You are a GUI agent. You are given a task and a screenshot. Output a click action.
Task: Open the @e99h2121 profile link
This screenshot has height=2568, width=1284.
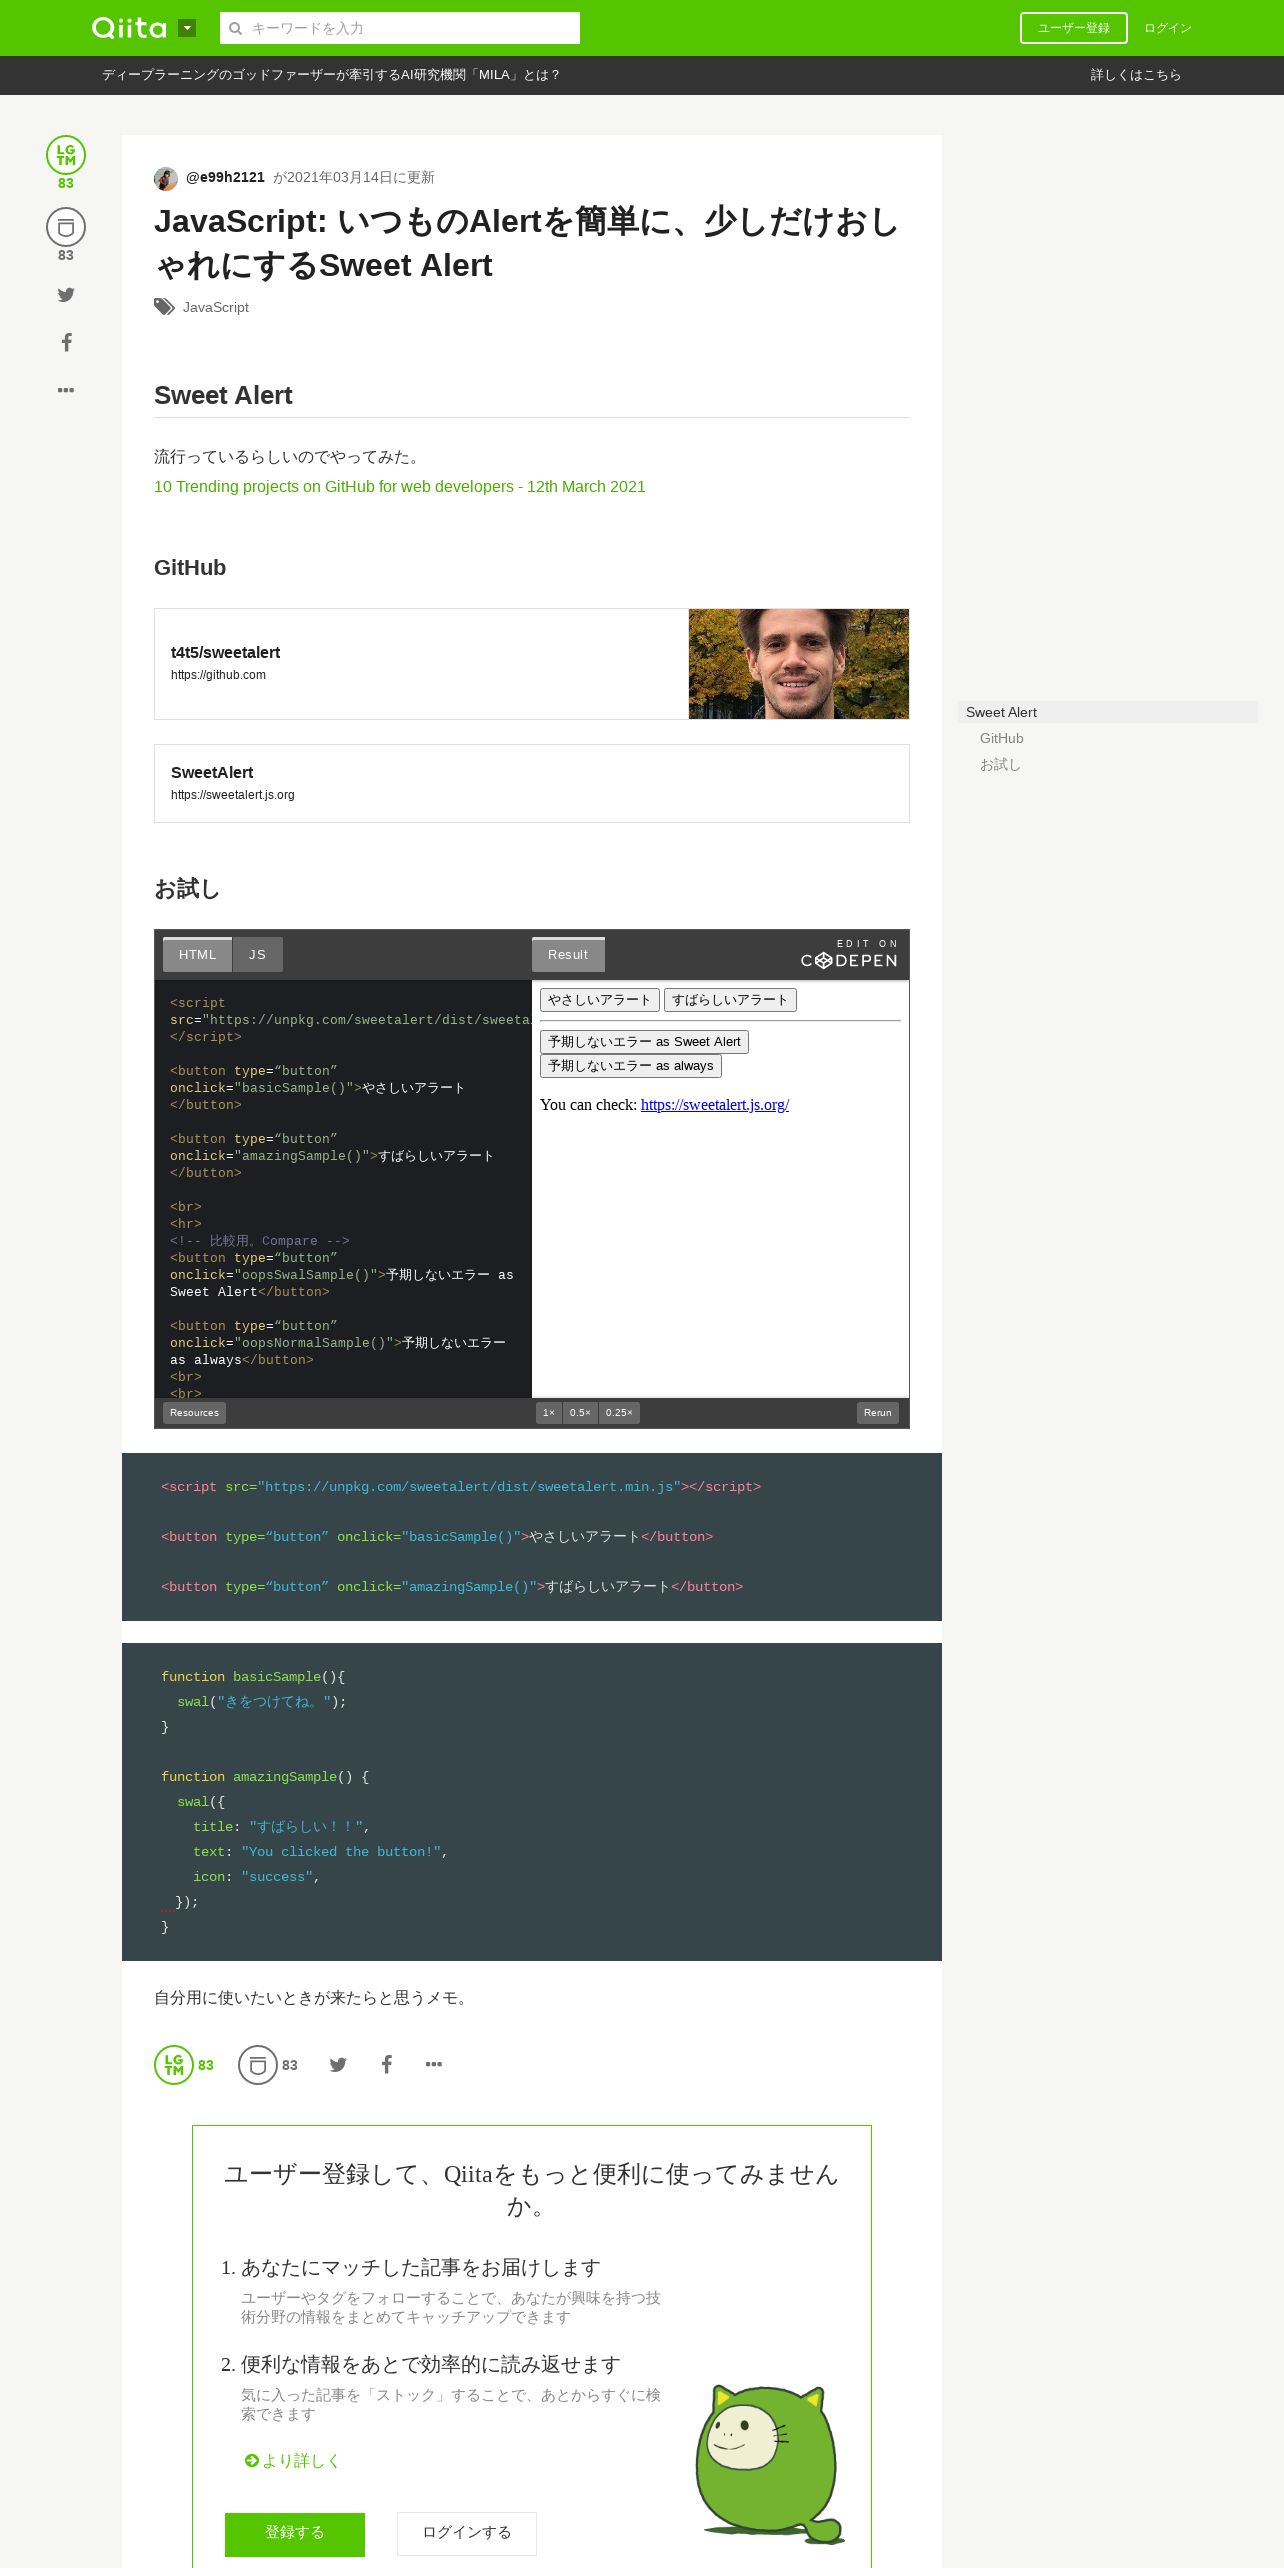225,177
